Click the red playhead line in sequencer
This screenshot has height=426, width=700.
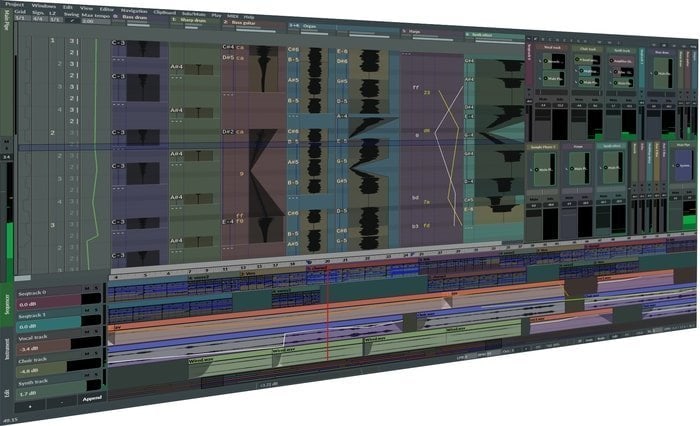click(x=328, y=313)
